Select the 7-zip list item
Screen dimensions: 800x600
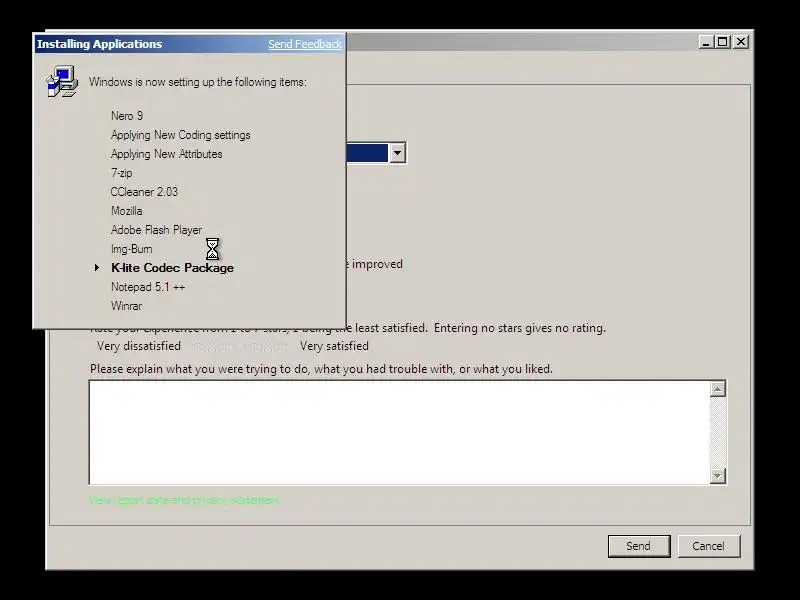121,173
